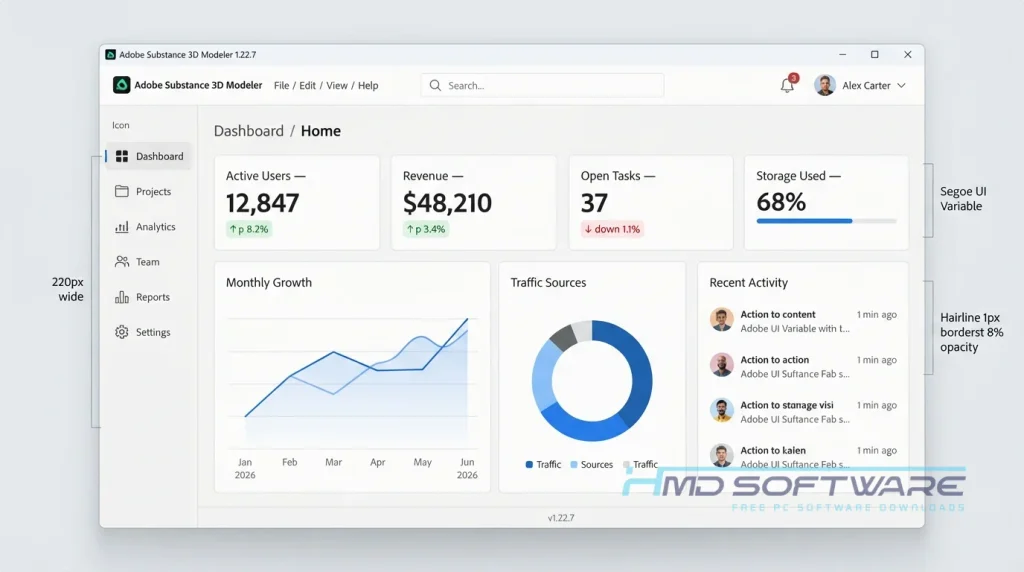
Task: Click avatar of Action to kalen entry
Action: click(722, 455)
